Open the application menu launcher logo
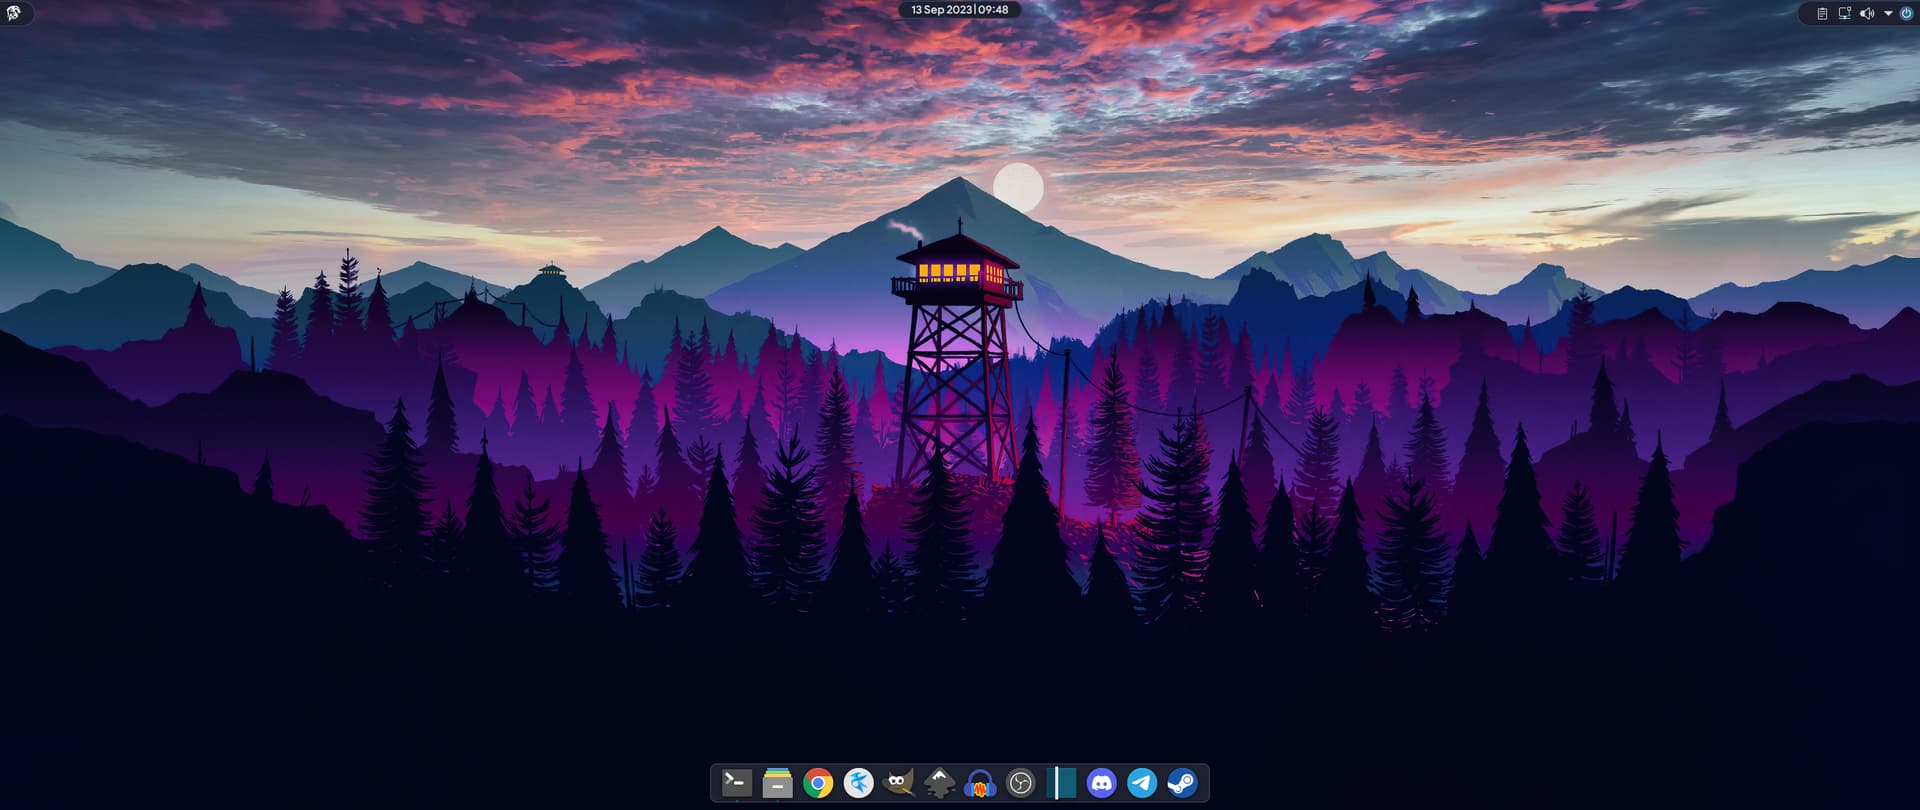1920x810 pixels. tap(14, 13)
